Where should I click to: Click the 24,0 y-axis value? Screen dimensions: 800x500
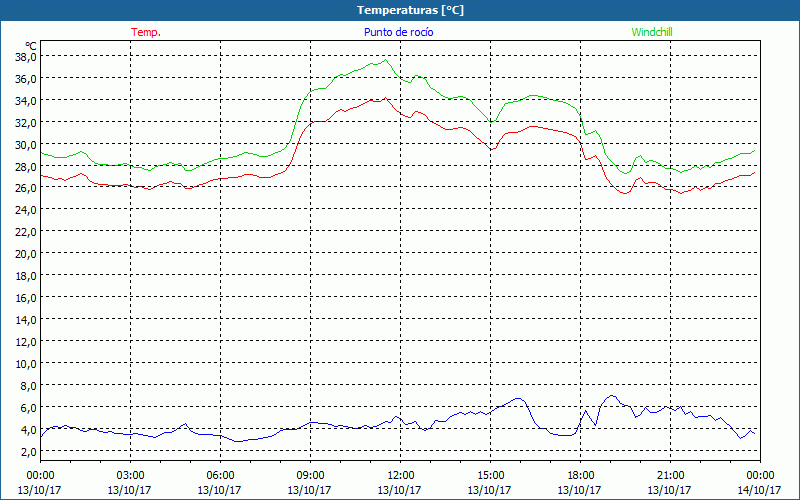click(x=26, y=210)
